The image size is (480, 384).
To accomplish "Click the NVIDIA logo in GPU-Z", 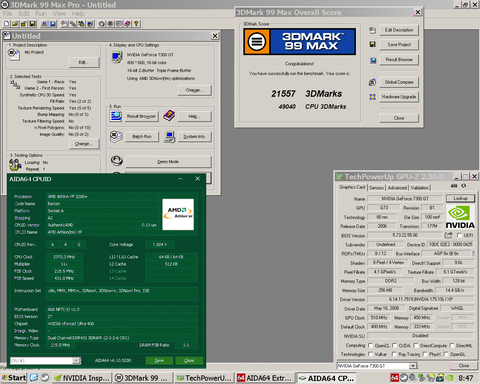I will (x=460, y=217).
